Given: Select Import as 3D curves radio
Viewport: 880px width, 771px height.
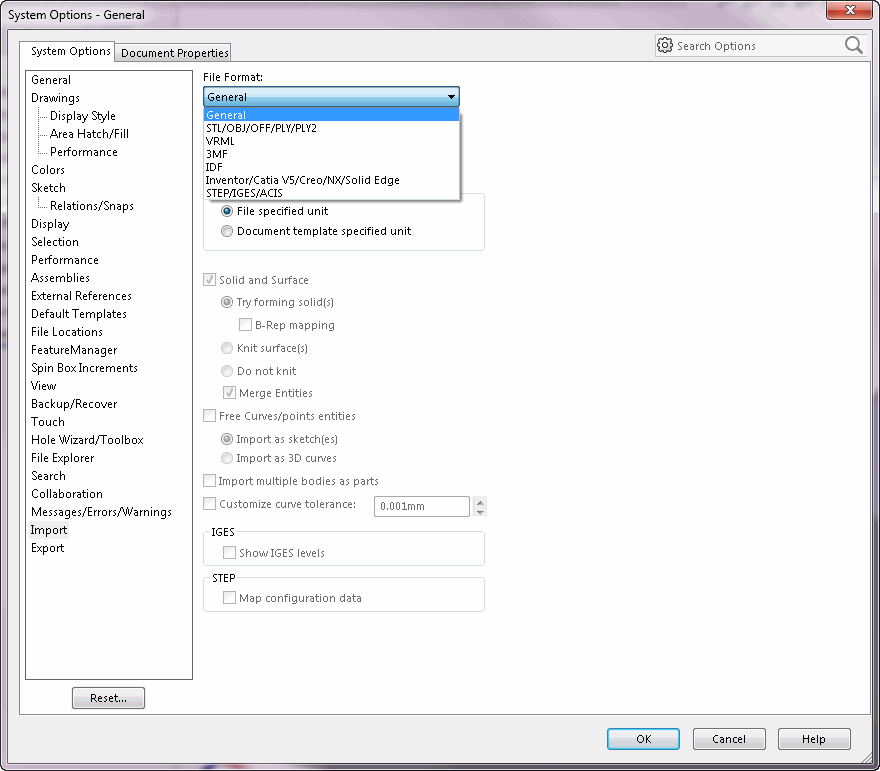Looking at the screenshot, I should [x=227, y=458].
